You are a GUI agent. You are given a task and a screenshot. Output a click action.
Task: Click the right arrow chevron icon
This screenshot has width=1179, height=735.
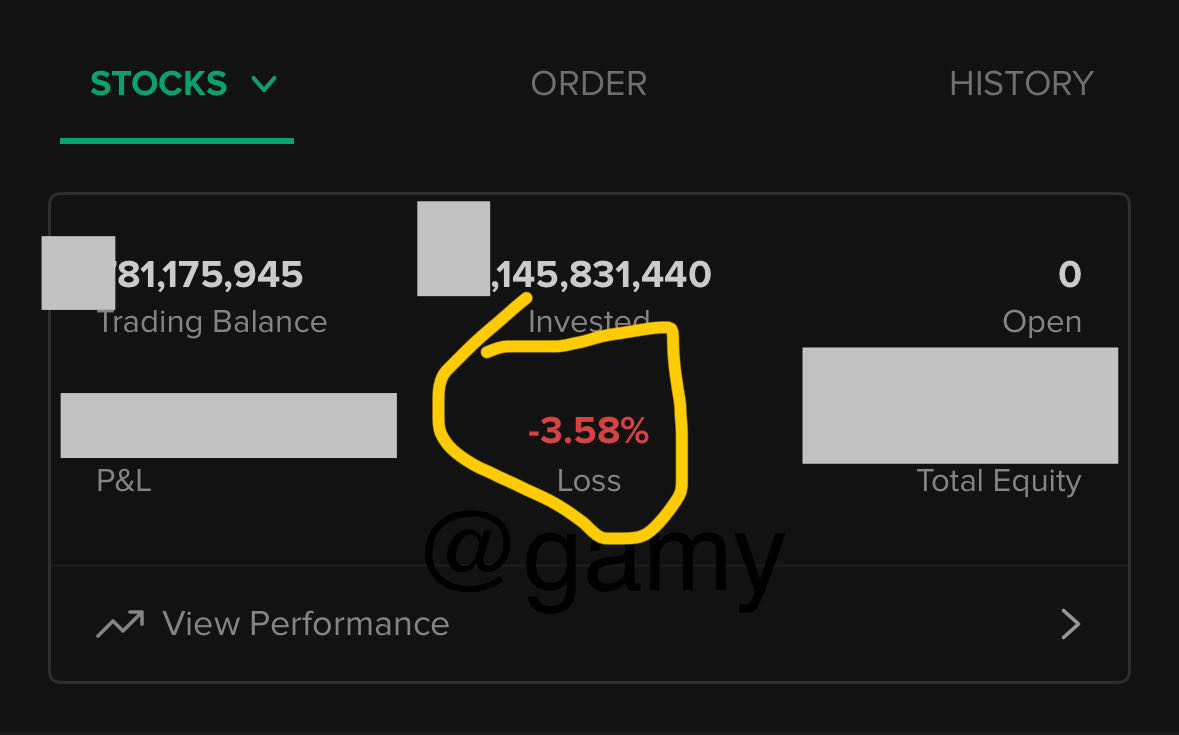point(1070,625)
